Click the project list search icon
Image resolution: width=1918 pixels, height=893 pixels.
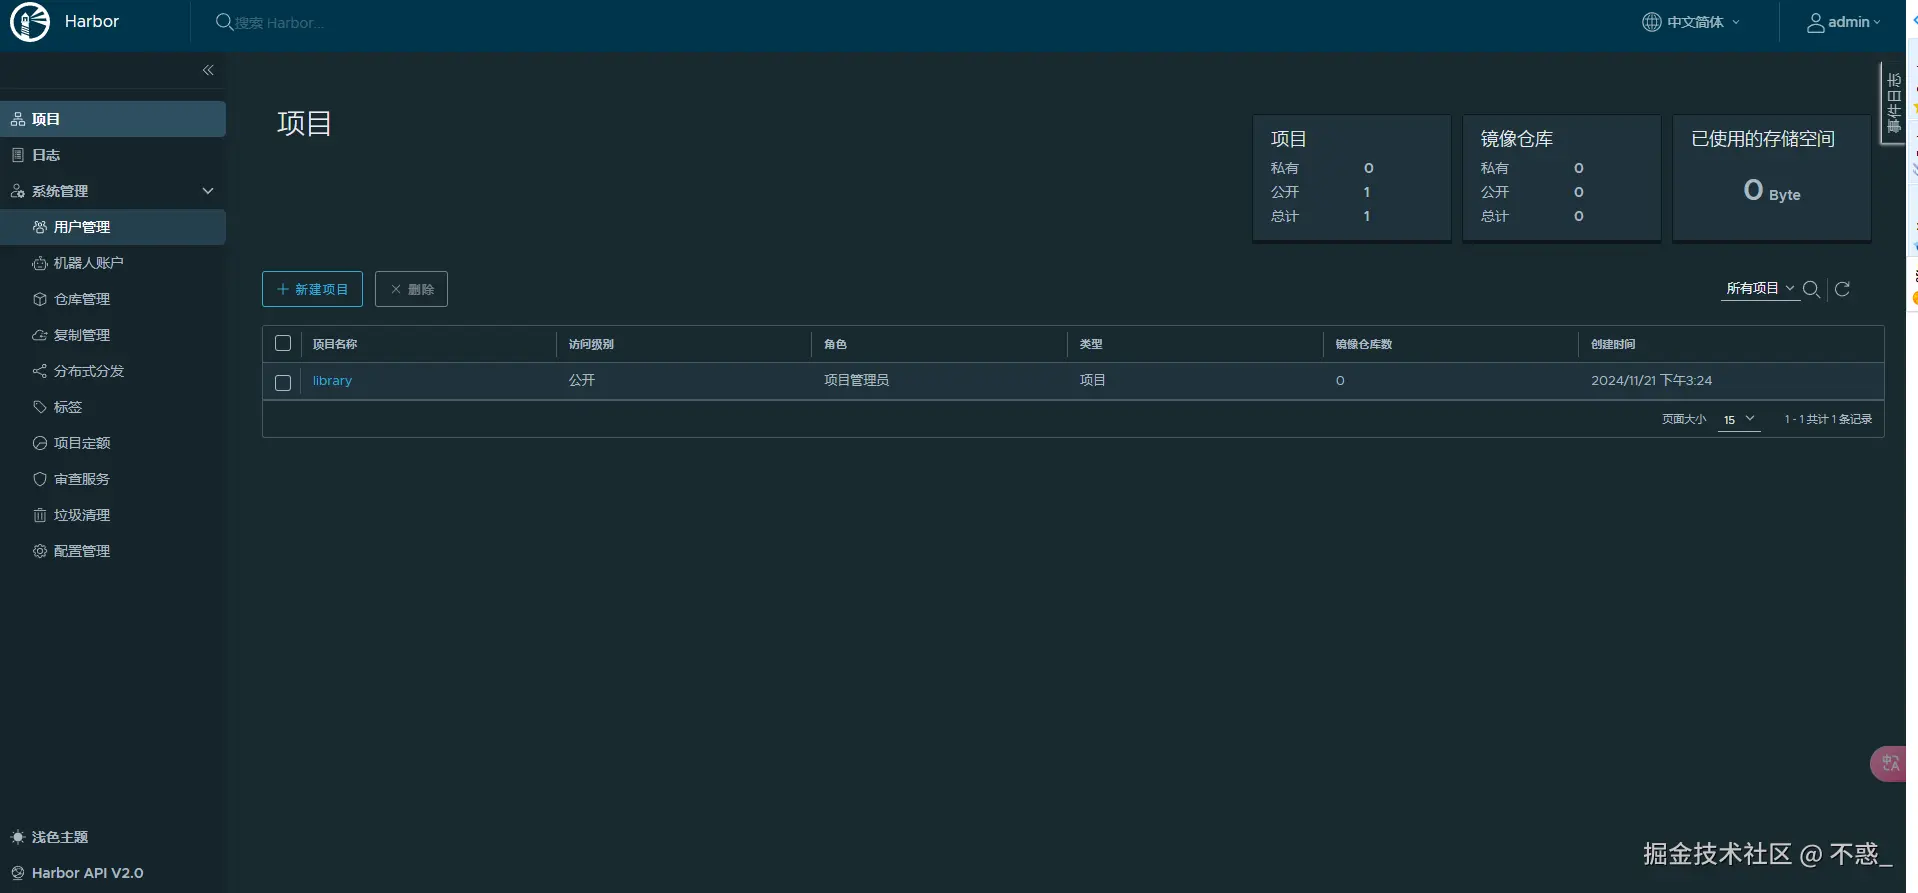[x=1811, y=289]
